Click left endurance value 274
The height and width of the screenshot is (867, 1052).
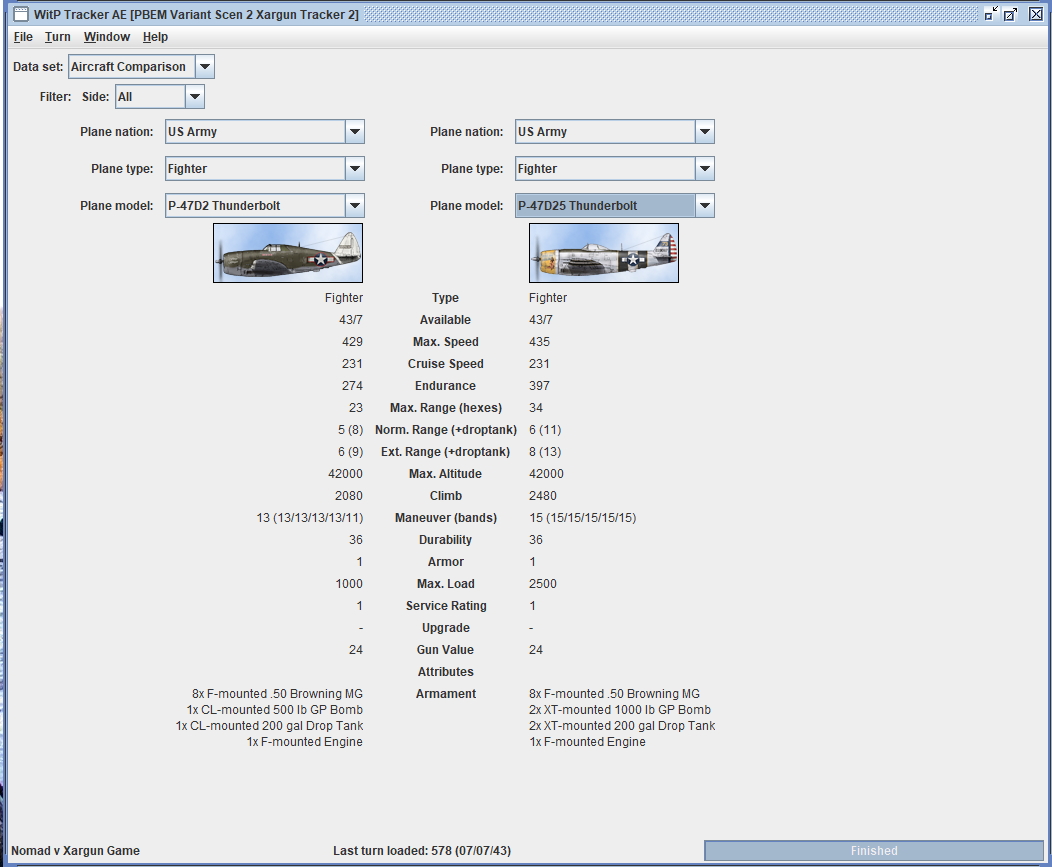[352, 386]
